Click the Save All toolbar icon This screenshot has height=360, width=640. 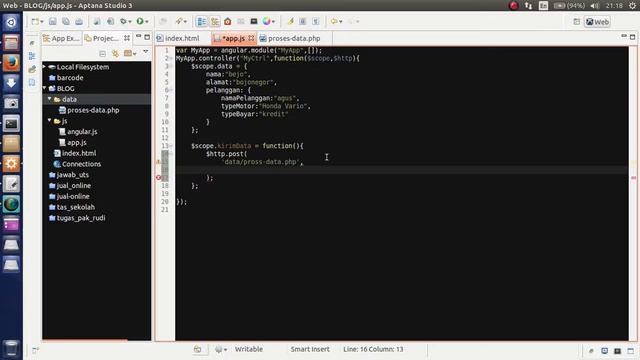point(65,21)
